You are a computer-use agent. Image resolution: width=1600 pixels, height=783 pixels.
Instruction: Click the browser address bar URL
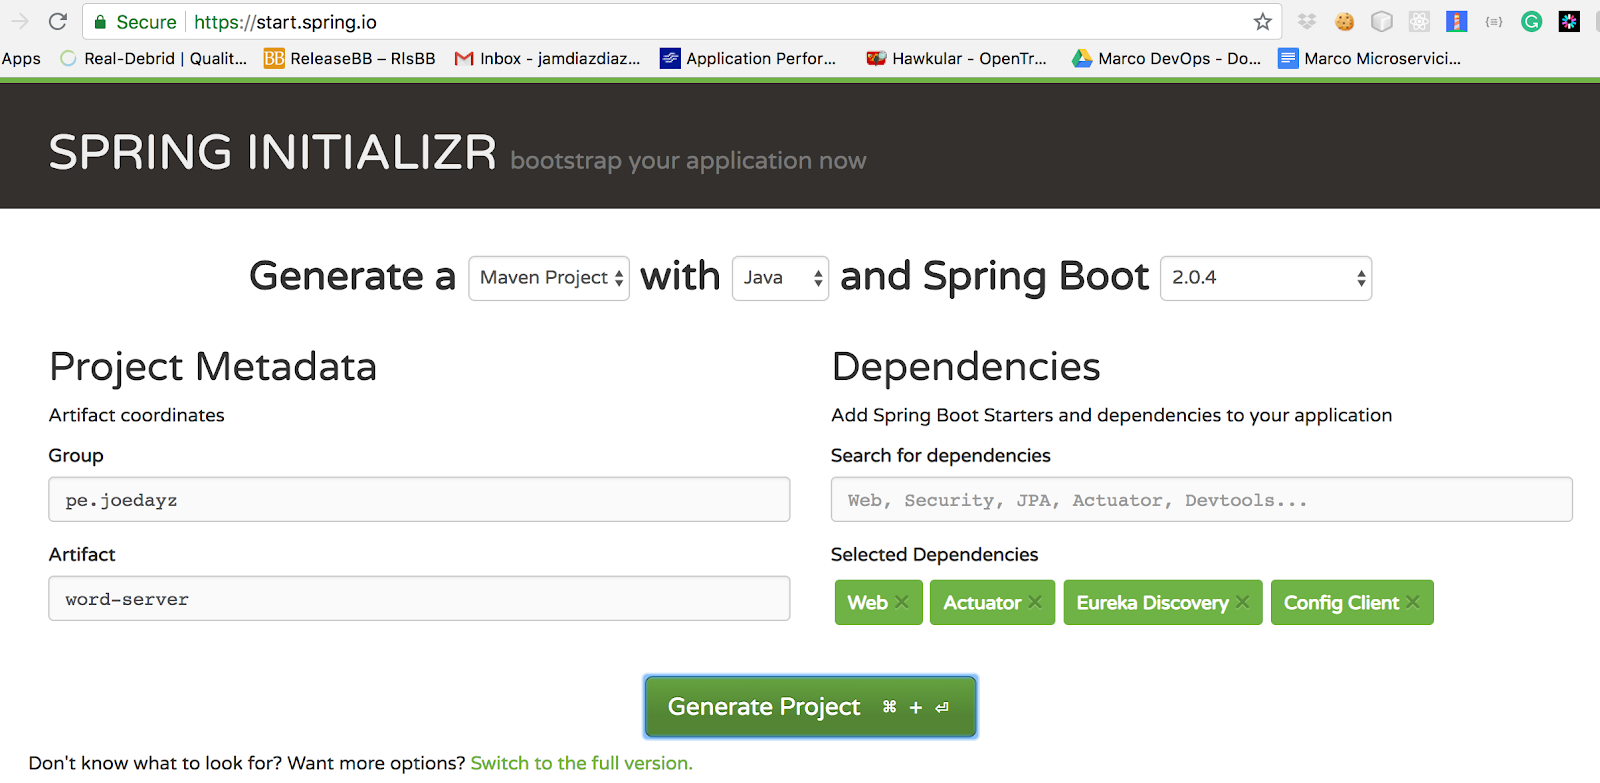click(x=285, y=22)
